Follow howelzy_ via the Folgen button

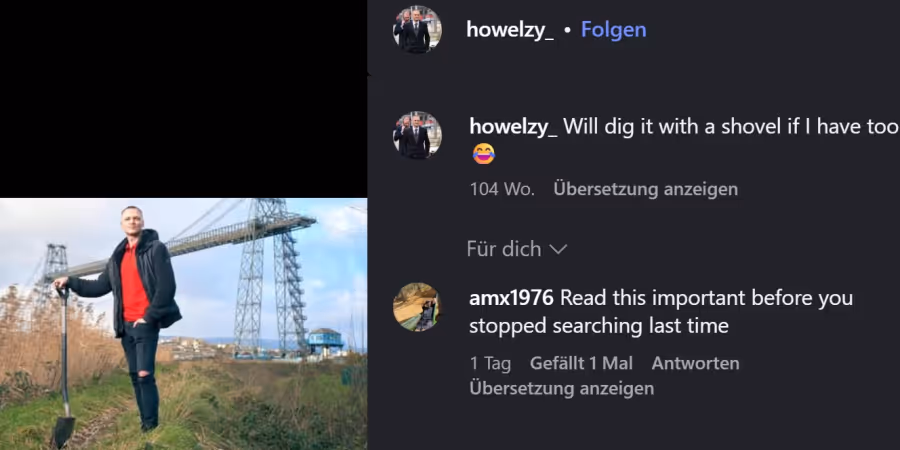coord(614,29)
